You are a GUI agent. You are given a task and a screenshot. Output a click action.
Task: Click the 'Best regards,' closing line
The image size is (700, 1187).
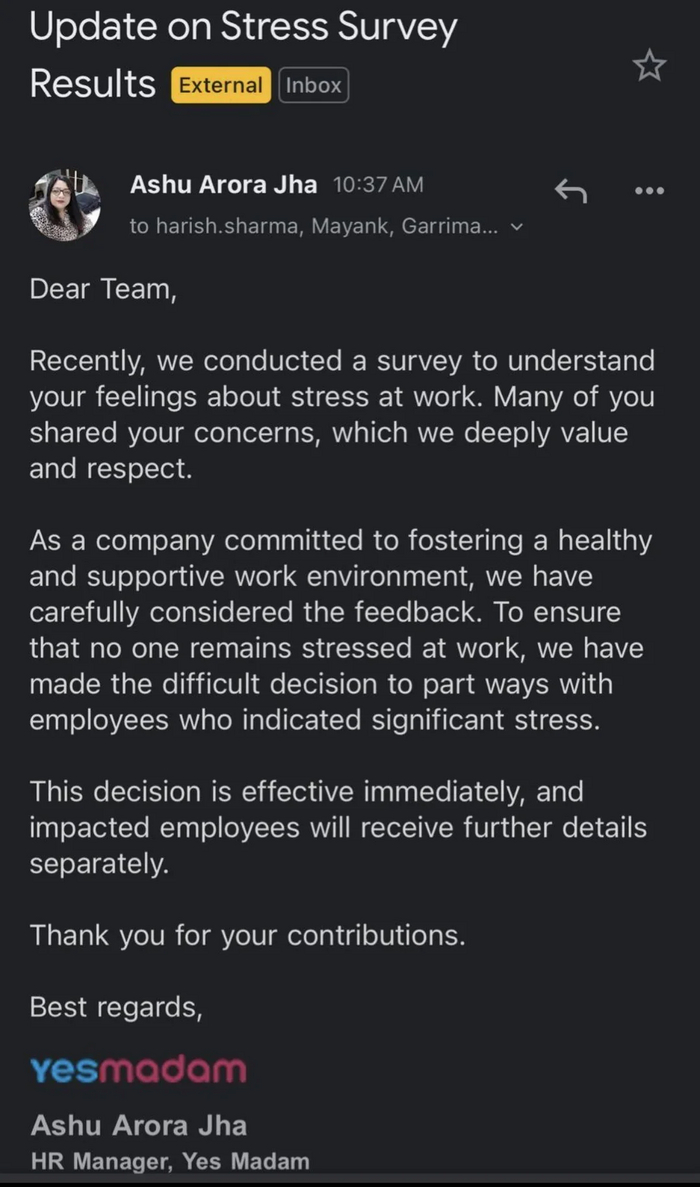point(116,1007)
